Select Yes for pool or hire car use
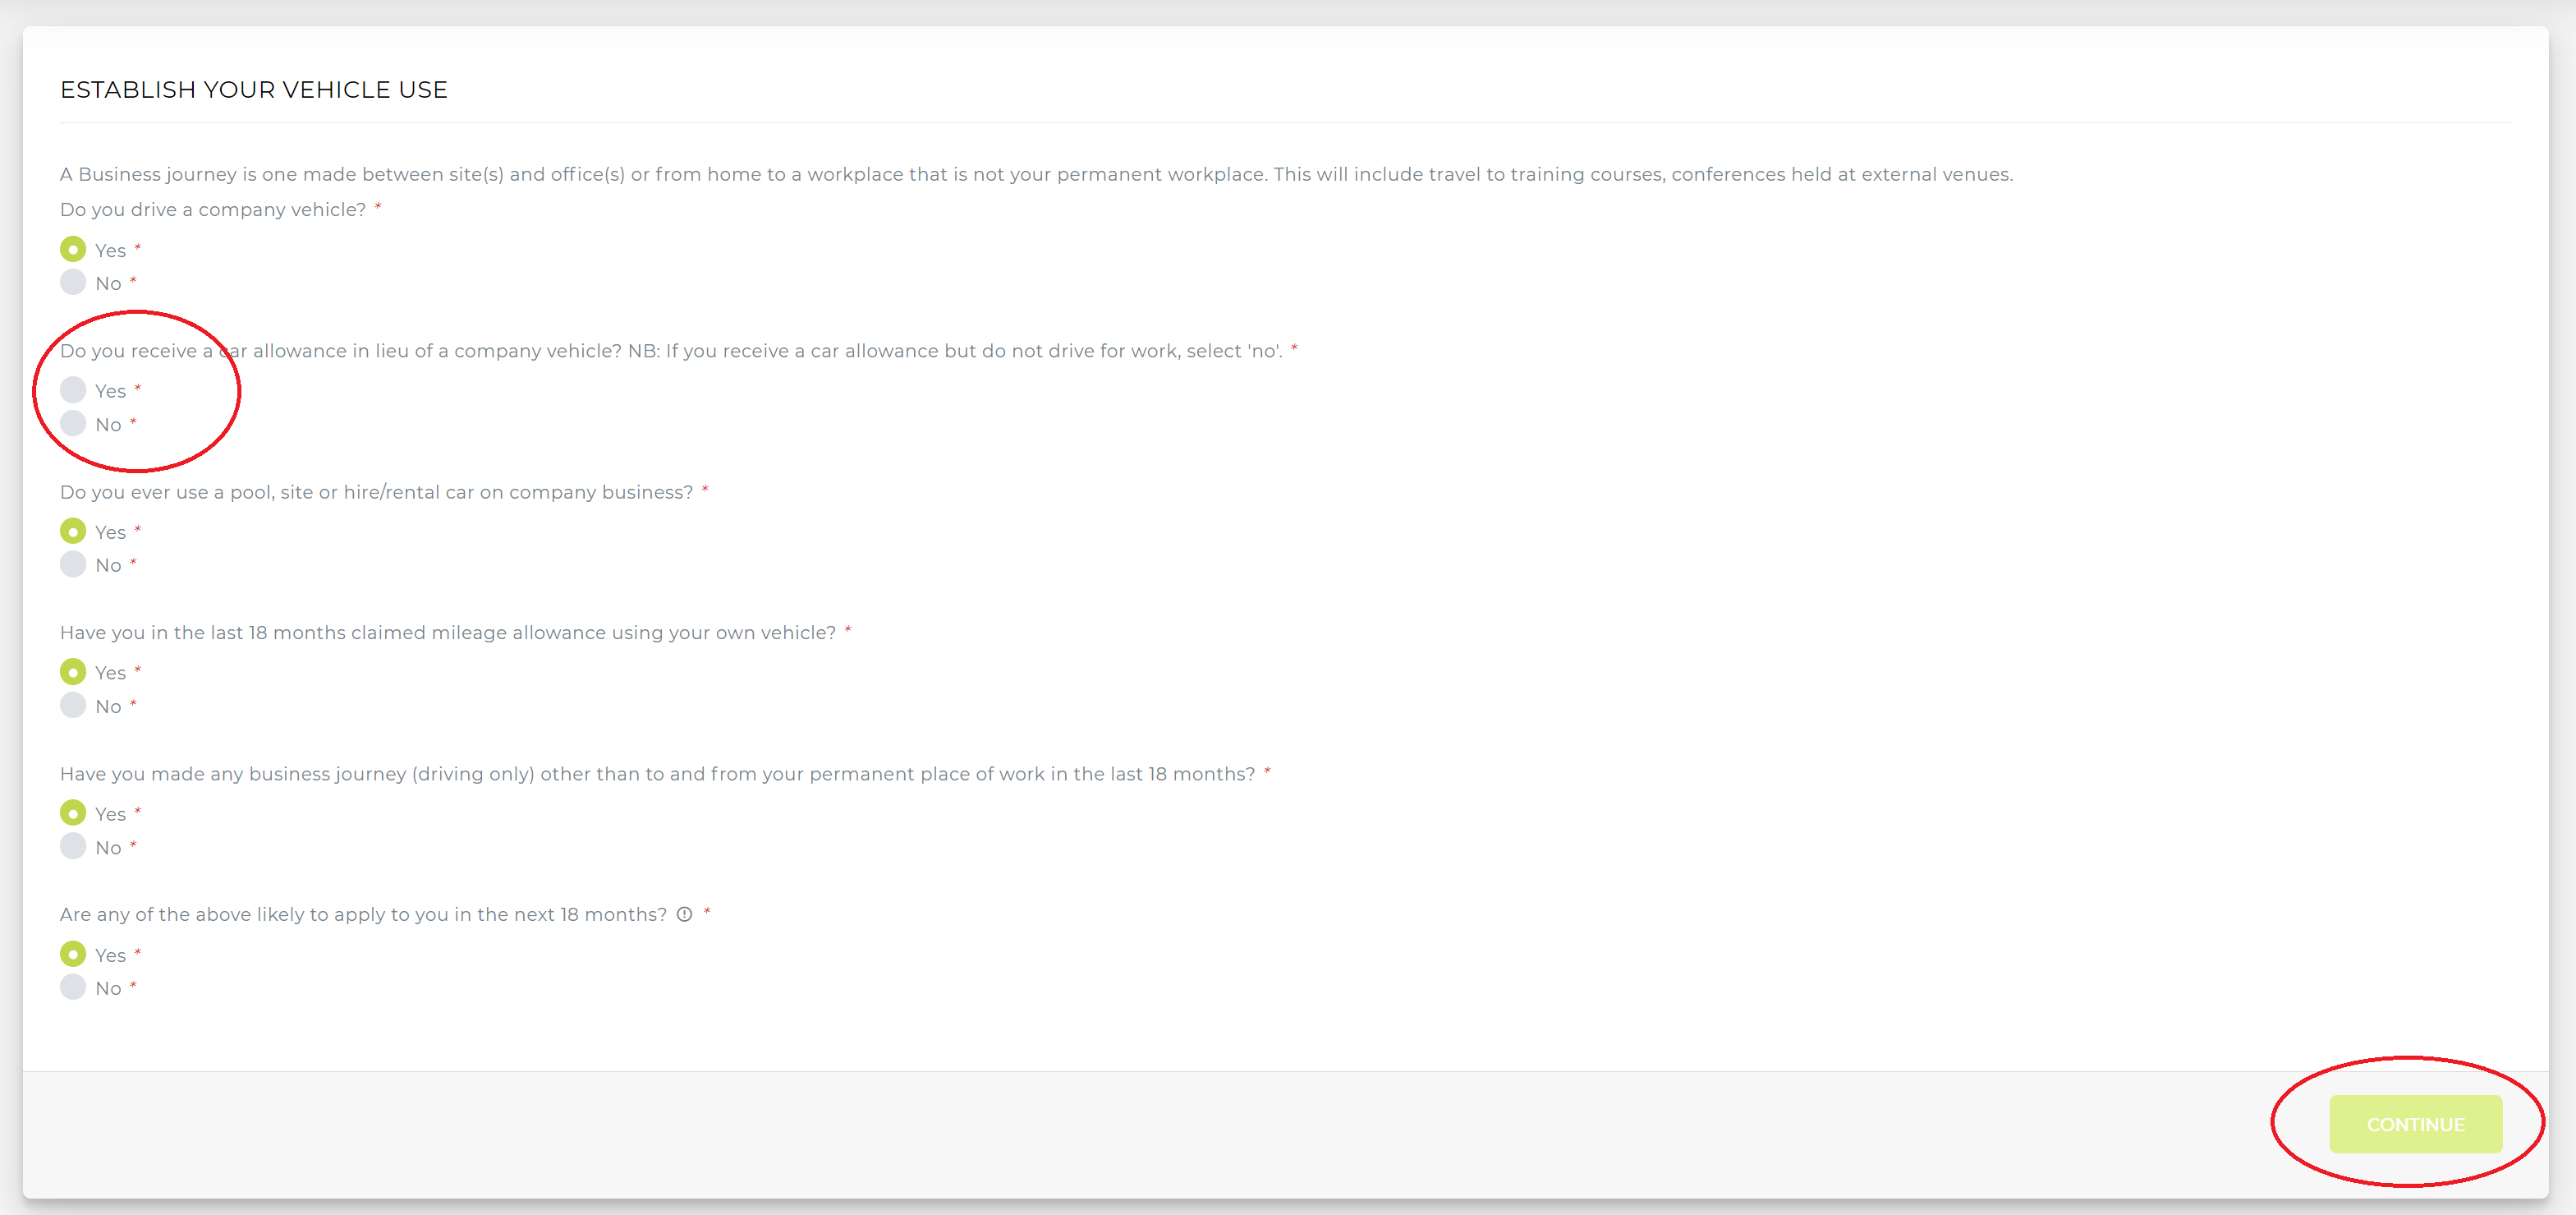The image size is (2576, 1215). [73, 531]
